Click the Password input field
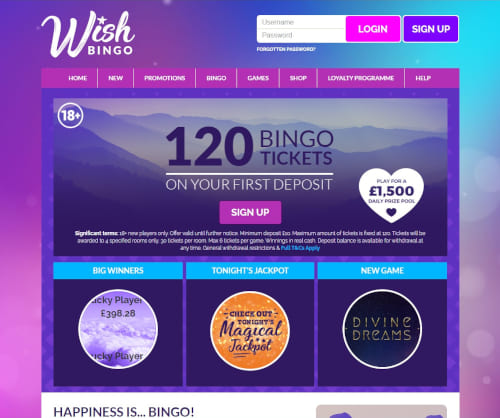This screenshot has height=418, width=500. click(301, 35)
